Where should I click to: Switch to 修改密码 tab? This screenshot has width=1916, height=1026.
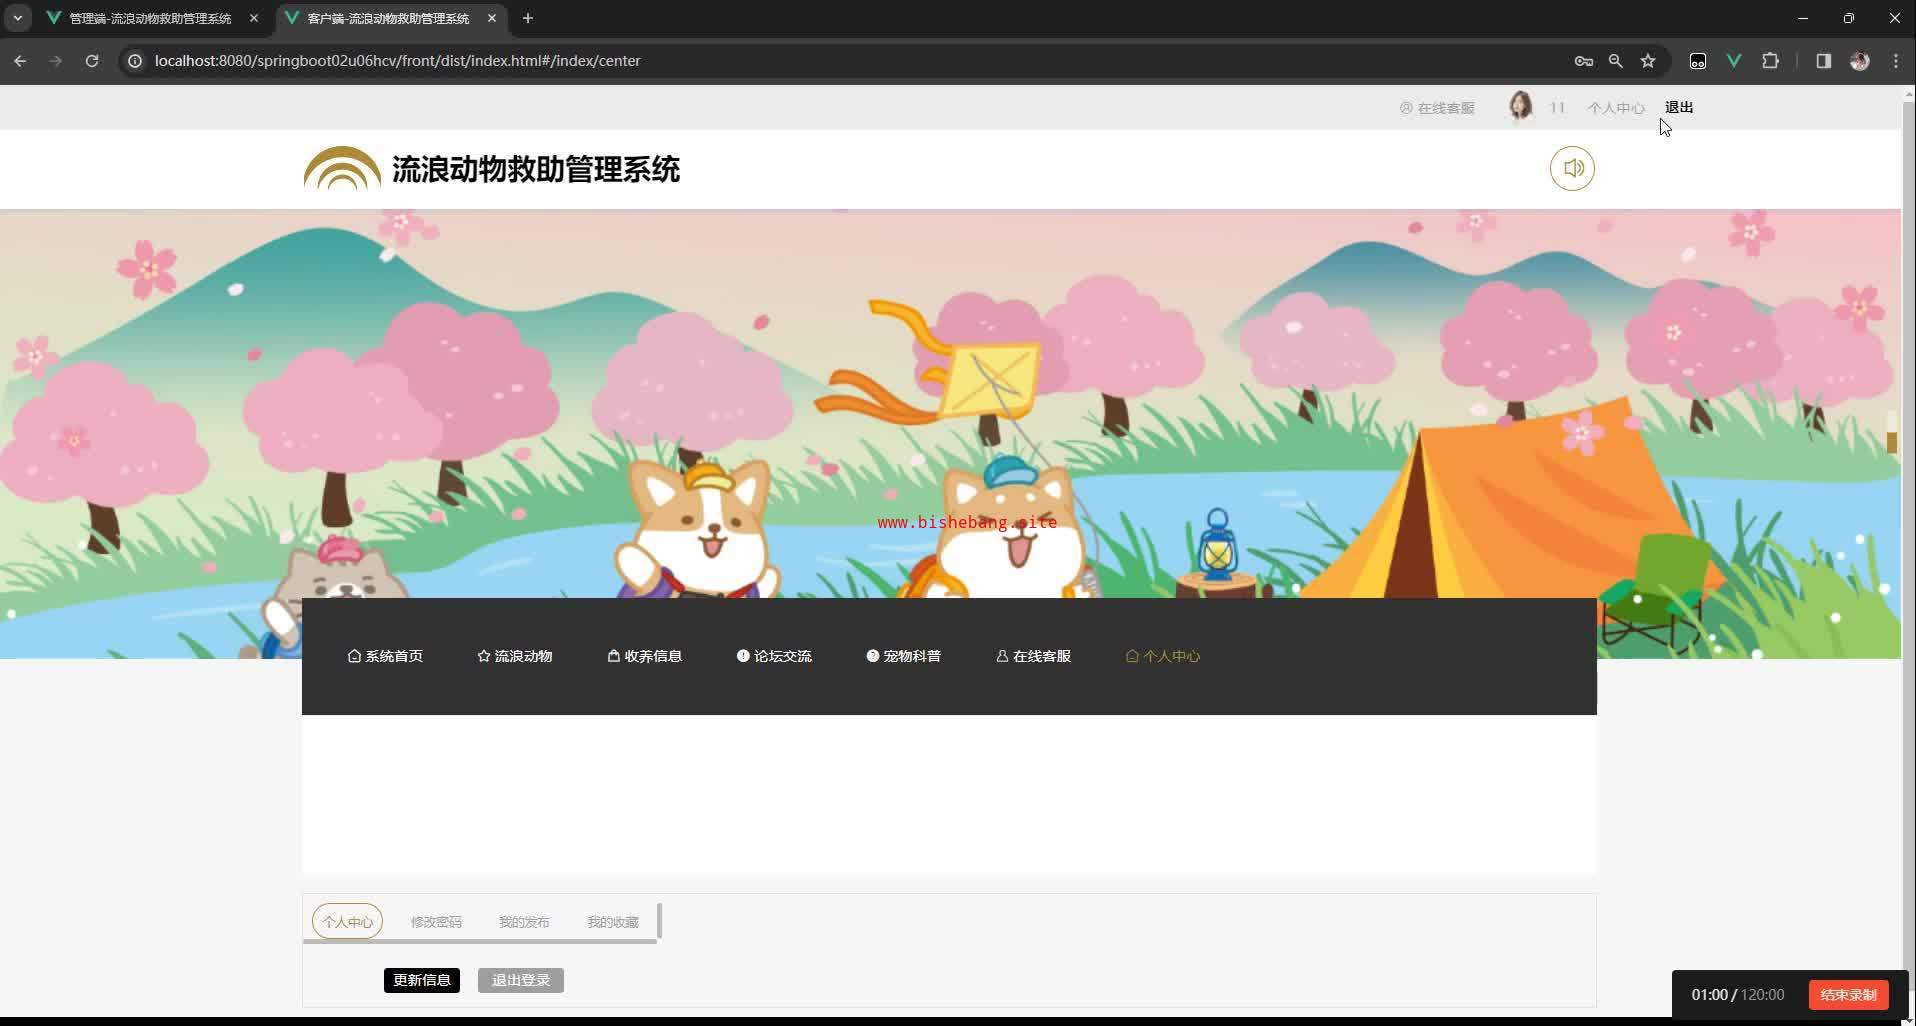436,922
